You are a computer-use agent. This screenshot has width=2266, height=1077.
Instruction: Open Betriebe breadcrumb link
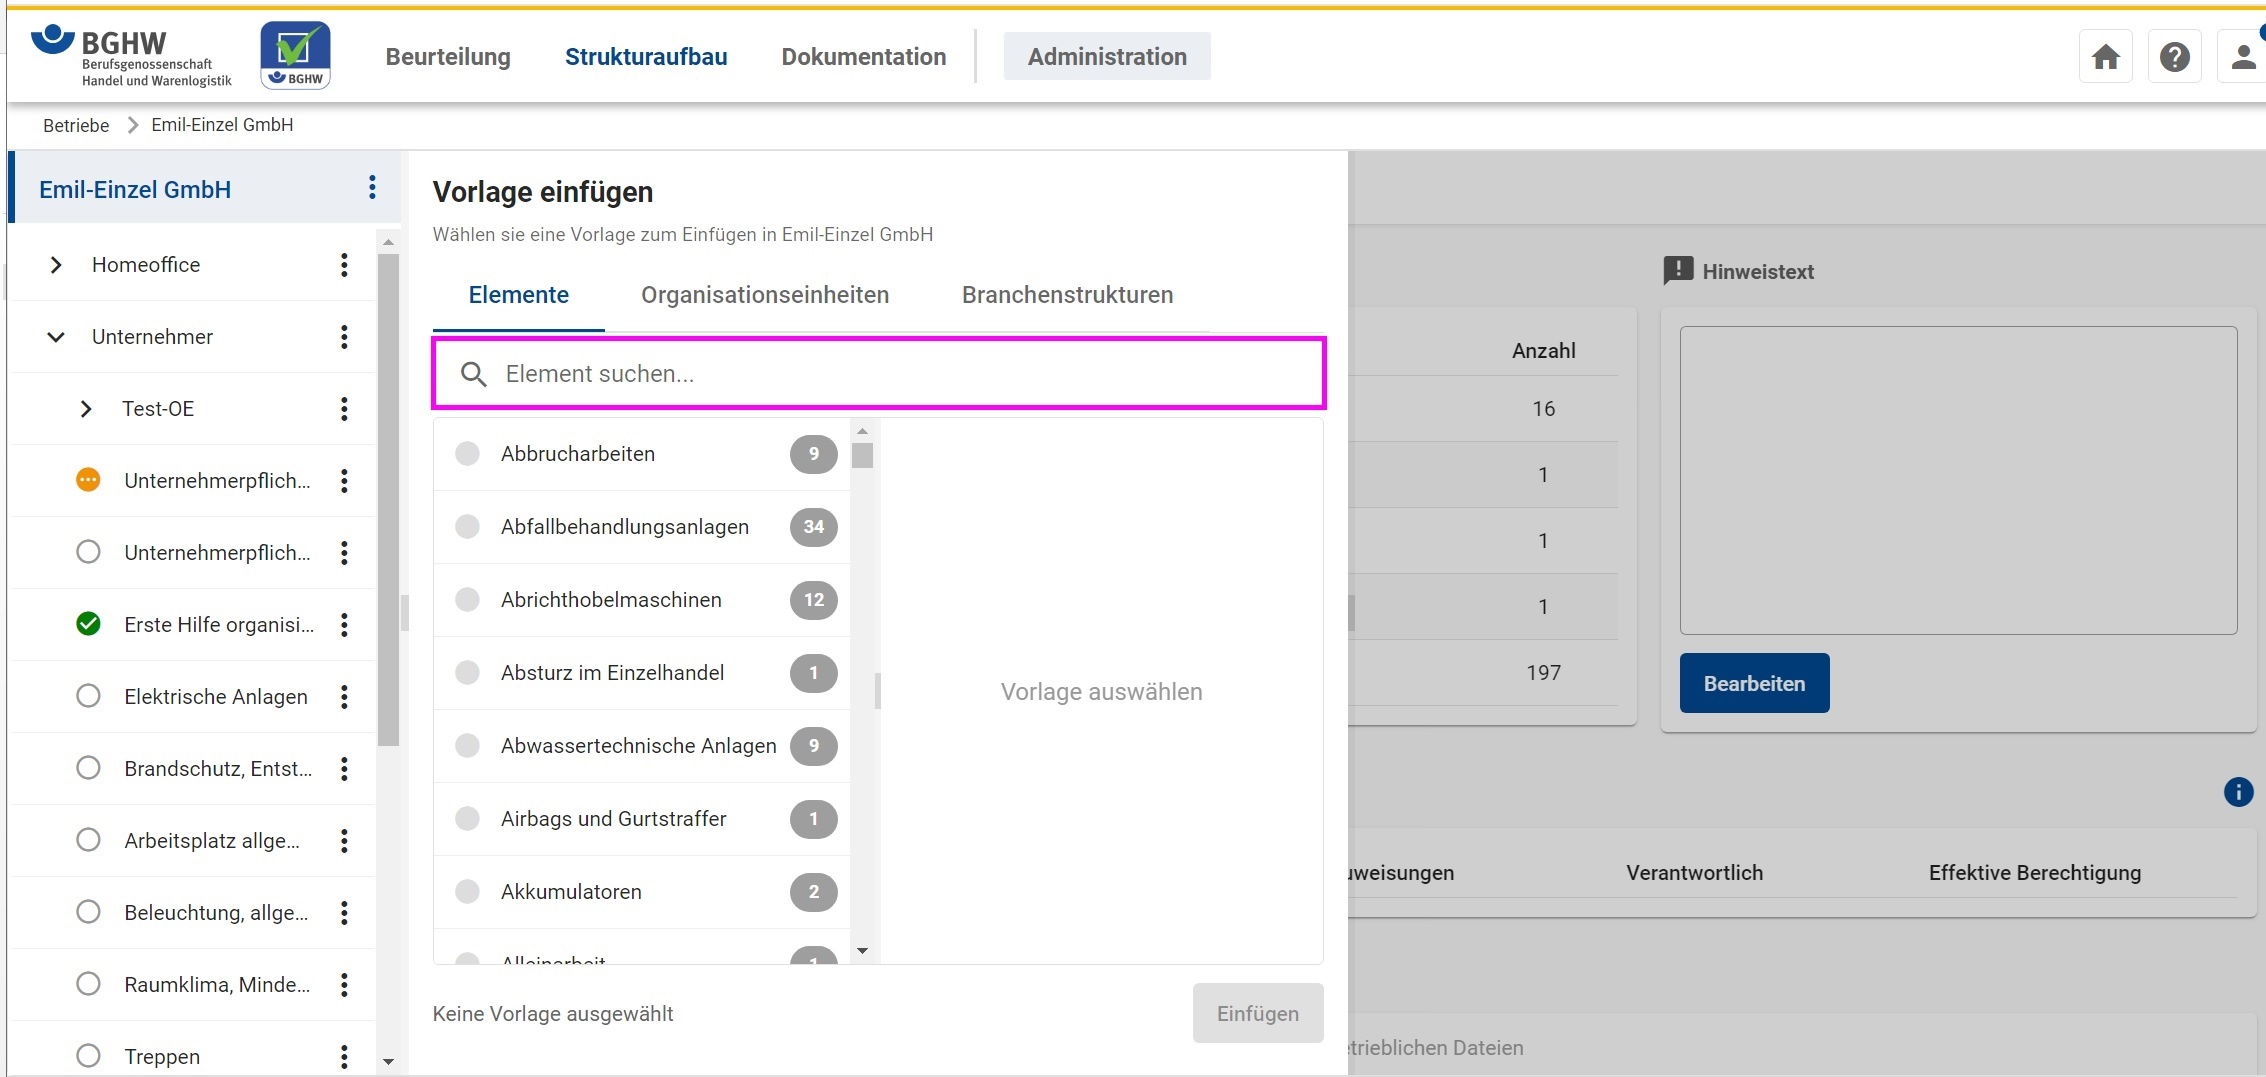[76, 125]
